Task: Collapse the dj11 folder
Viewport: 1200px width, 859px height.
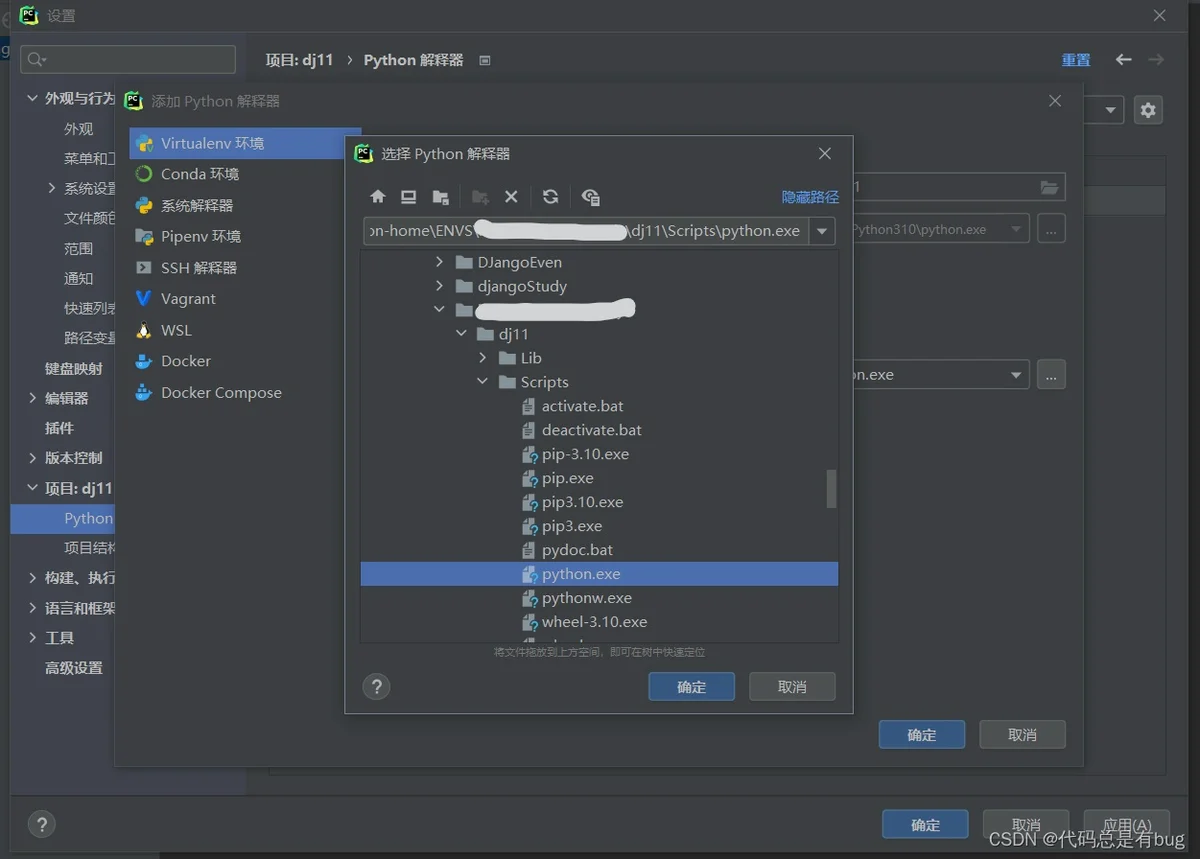Action: pyautogui.click(x=461, y=334)
